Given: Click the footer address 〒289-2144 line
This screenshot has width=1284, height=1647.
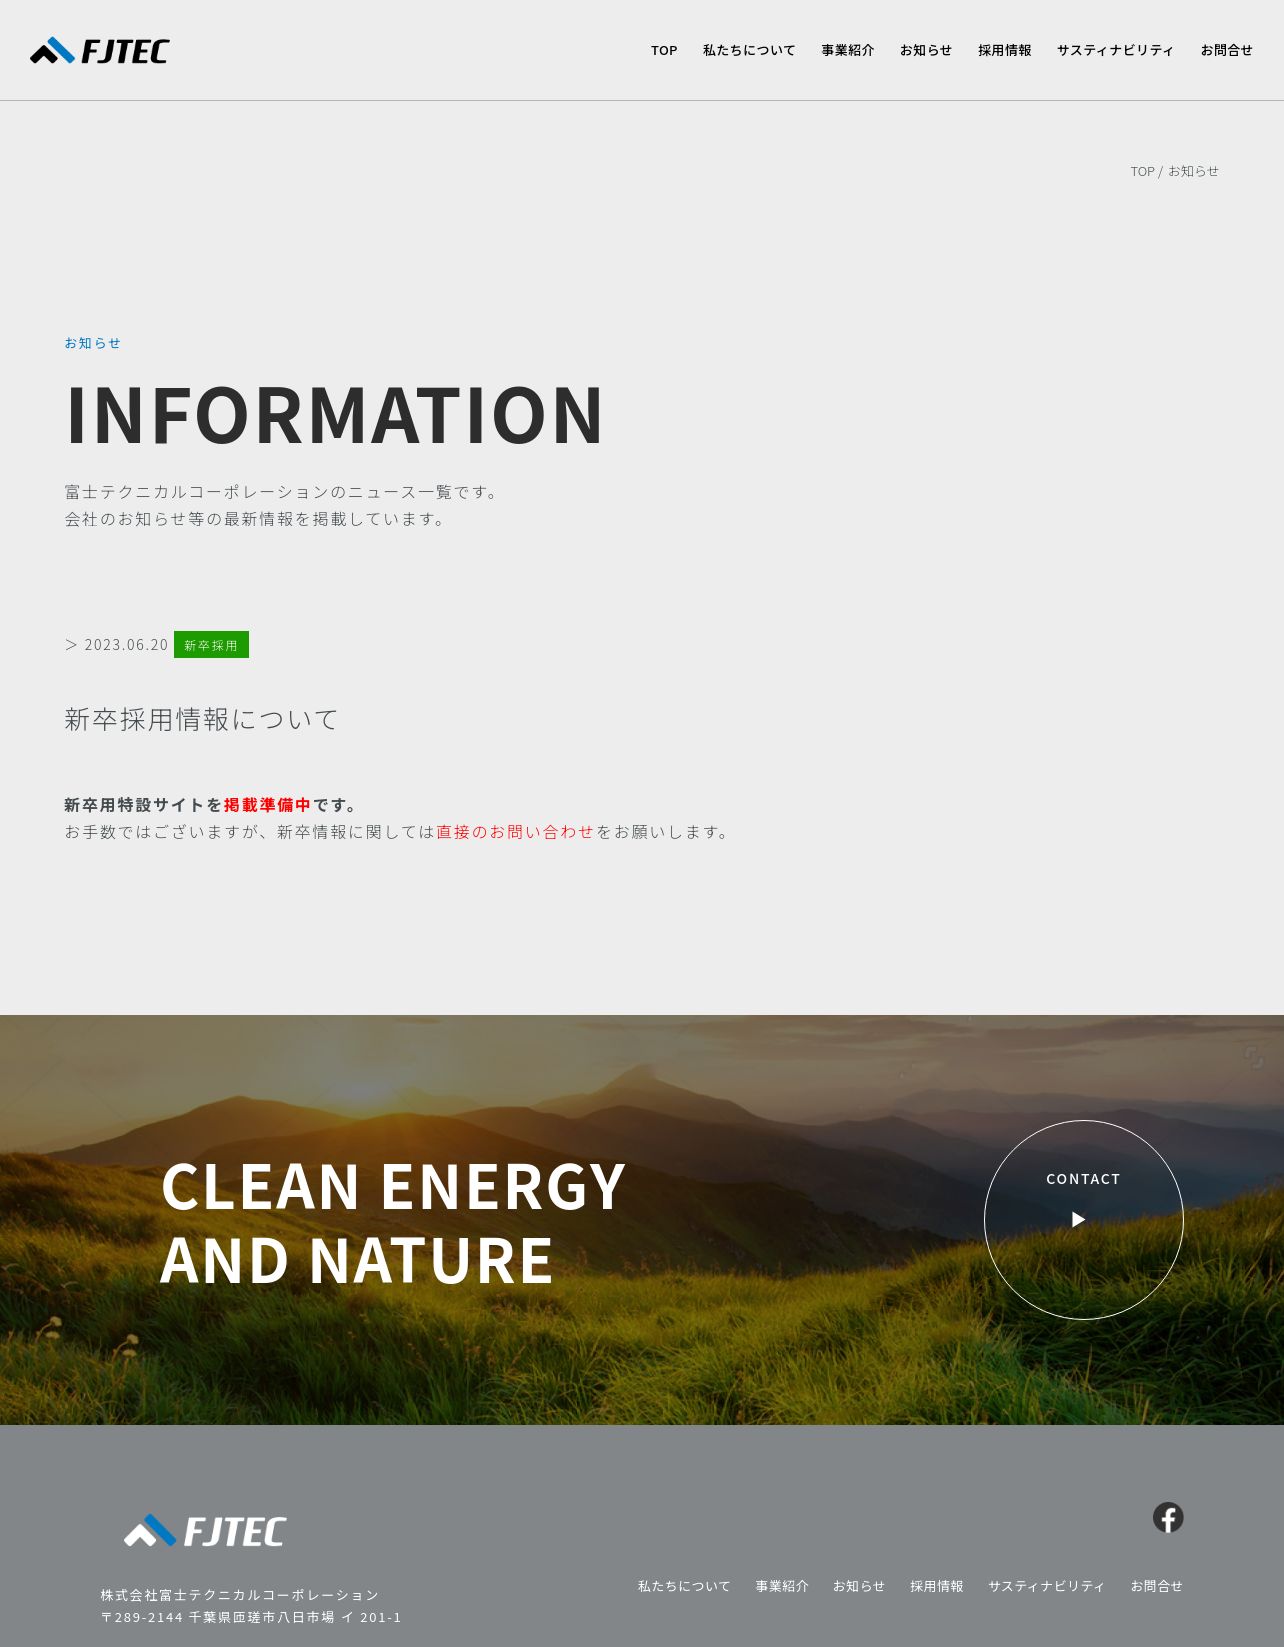Looking at the screenshot, I should click(x=251, y=1617).
